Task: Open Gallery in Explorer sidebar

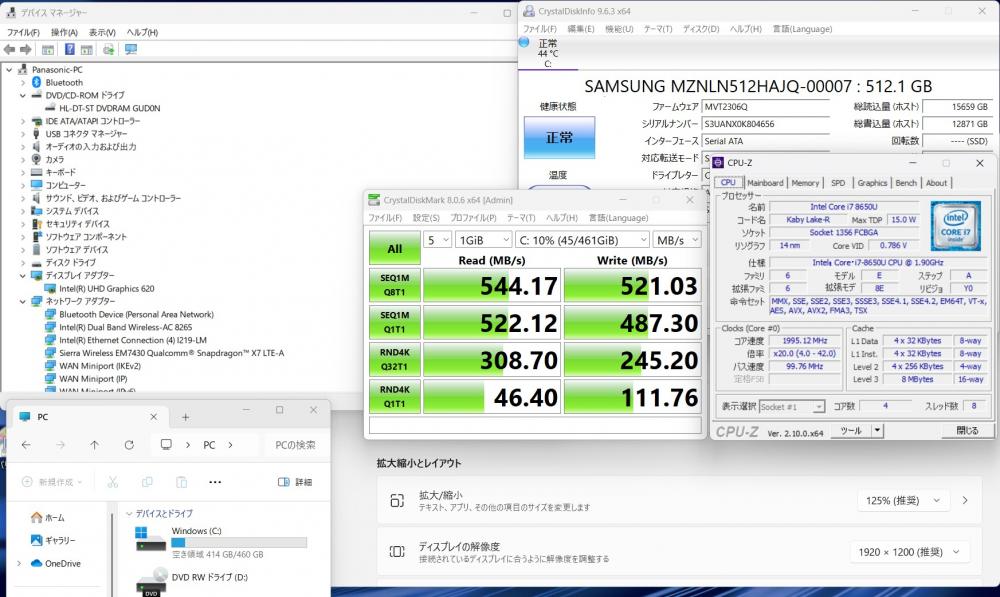Action: (53, 540)
